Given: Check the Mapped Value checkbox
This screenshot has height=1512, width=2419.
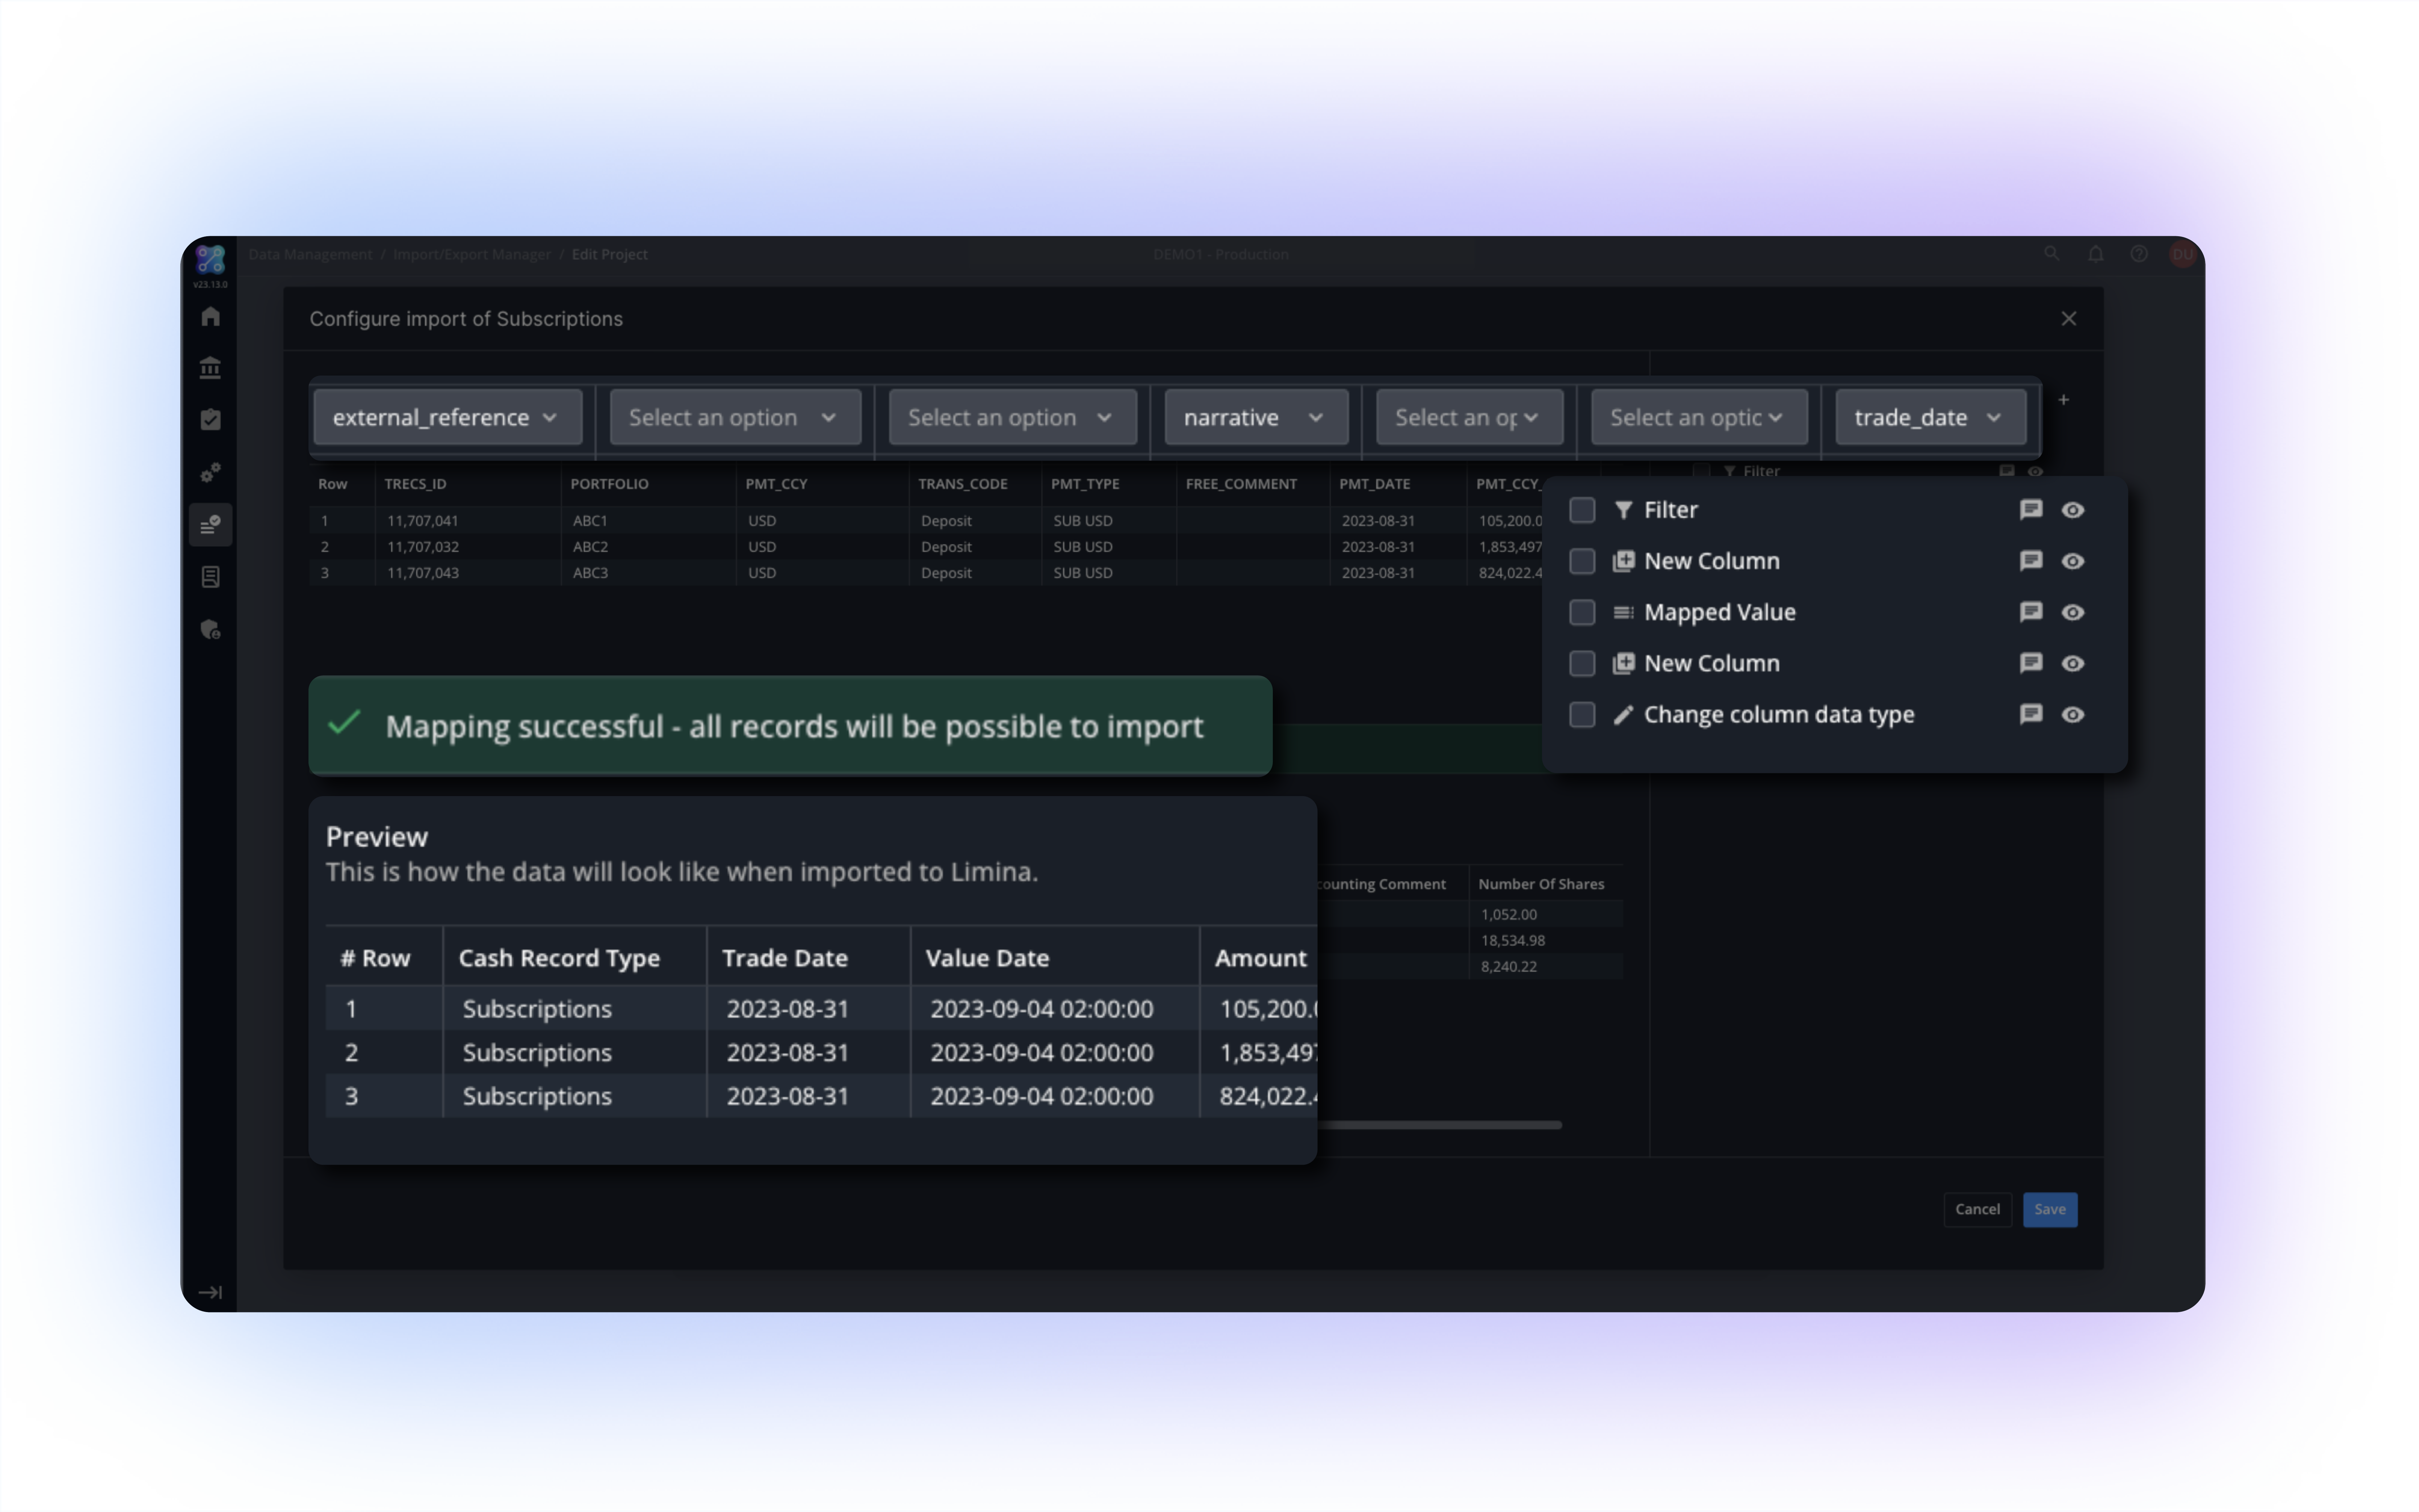Looking at the screenshot, I should point(1582,612).
